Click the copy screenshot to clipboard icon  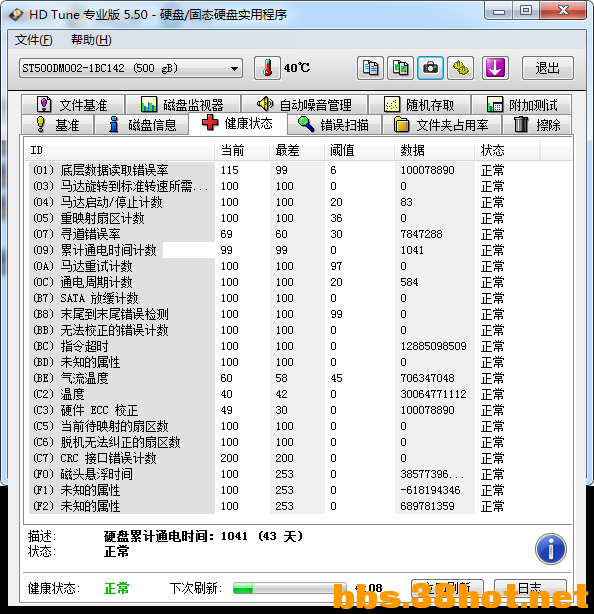click(x=400, y=68)
